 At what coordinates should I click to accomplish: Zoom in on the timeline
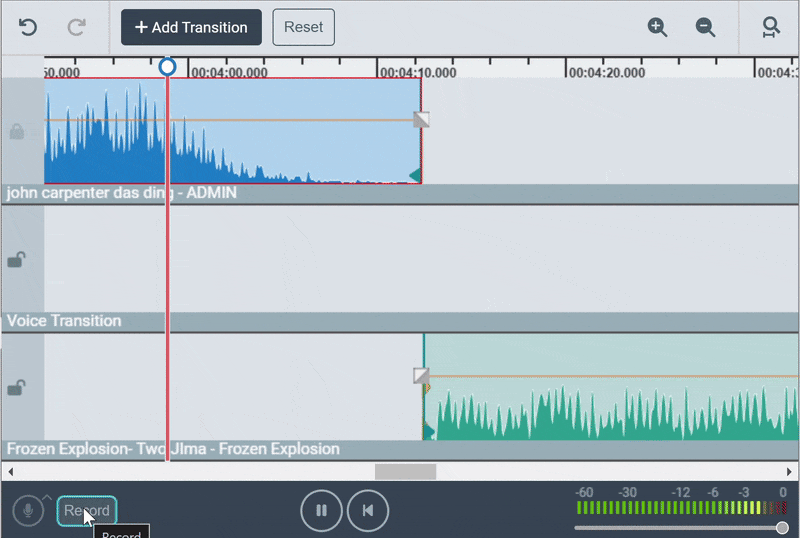[x=657, y=27]
